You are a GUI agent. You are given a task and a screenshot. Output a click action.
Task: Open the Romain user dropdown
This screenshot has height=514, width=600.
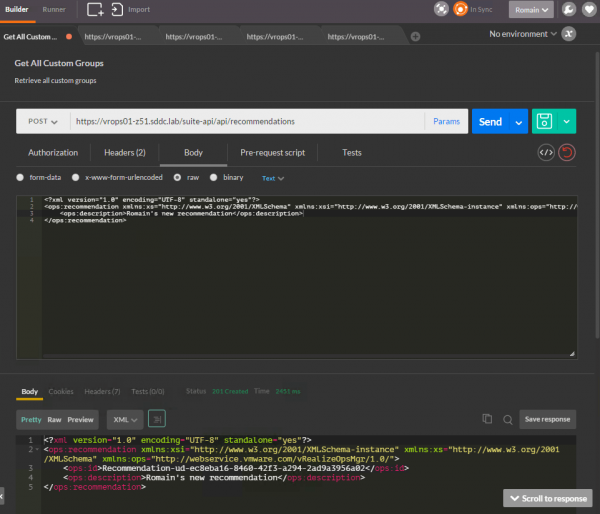[531, 10]
